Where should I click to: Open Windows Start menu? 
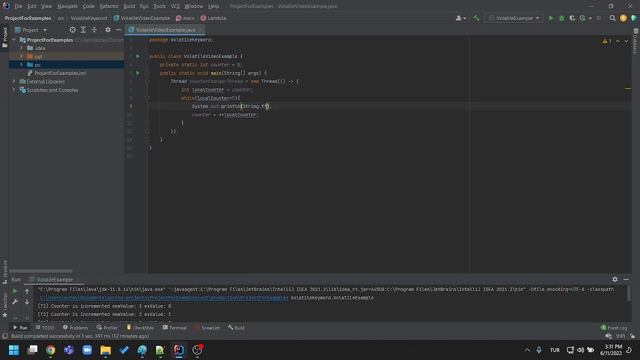14,350
